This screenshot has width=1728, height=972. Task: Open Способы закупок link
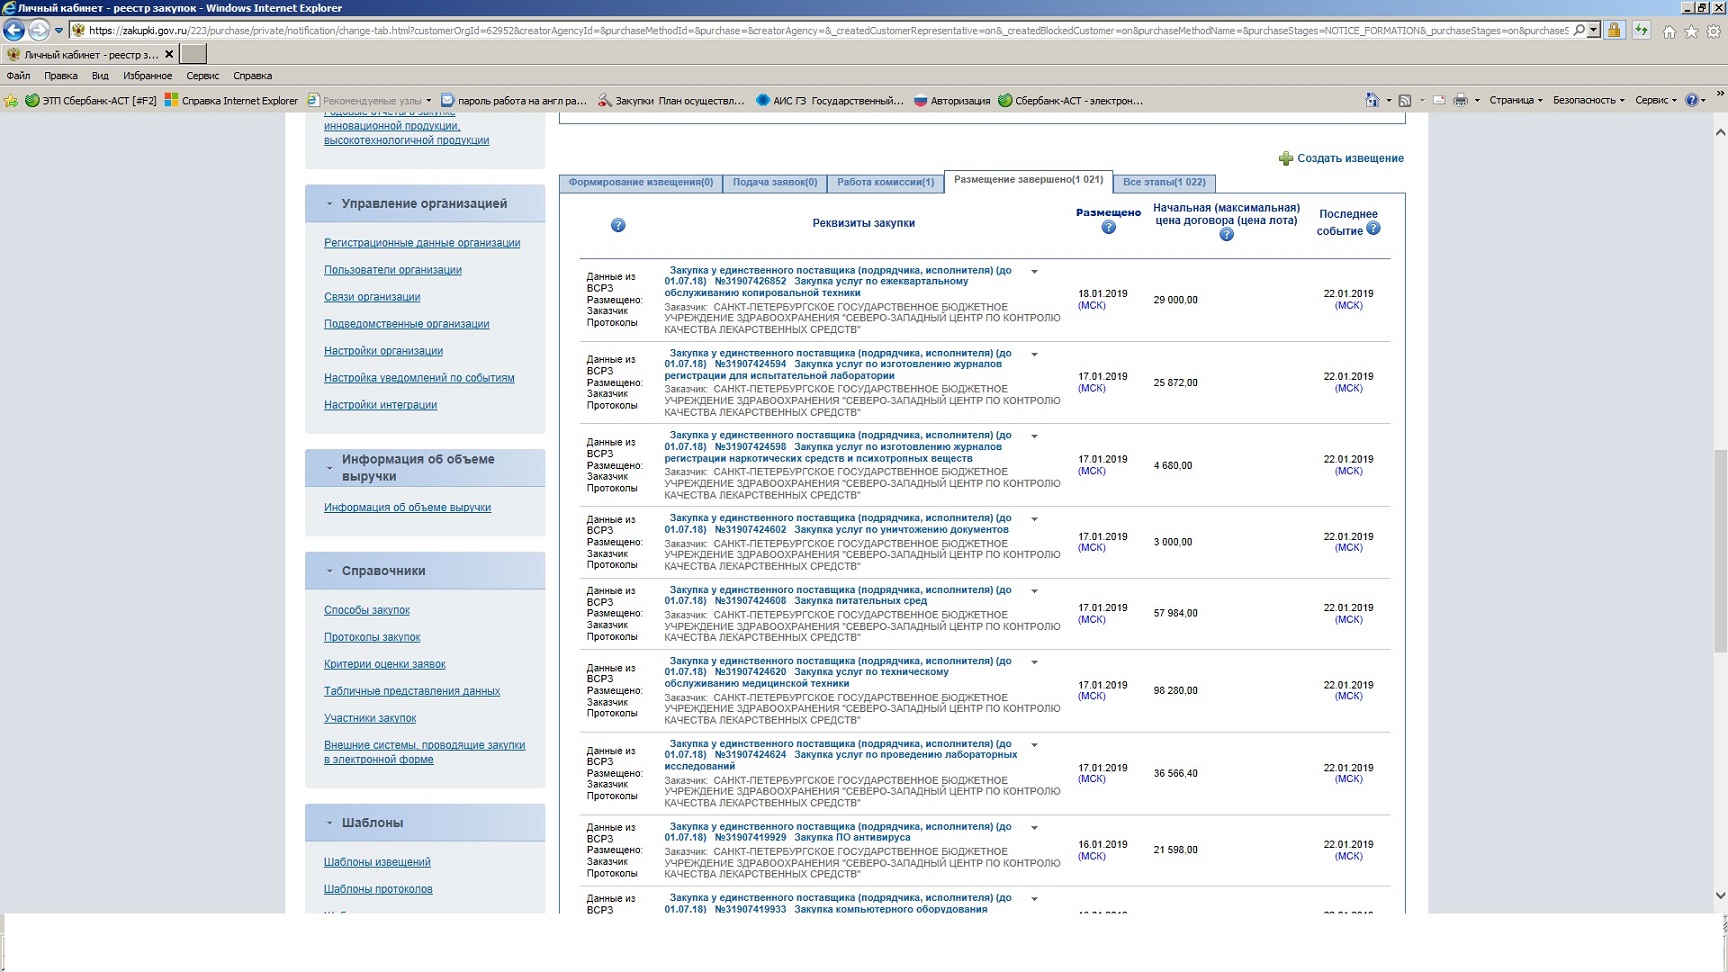(367, 610)
